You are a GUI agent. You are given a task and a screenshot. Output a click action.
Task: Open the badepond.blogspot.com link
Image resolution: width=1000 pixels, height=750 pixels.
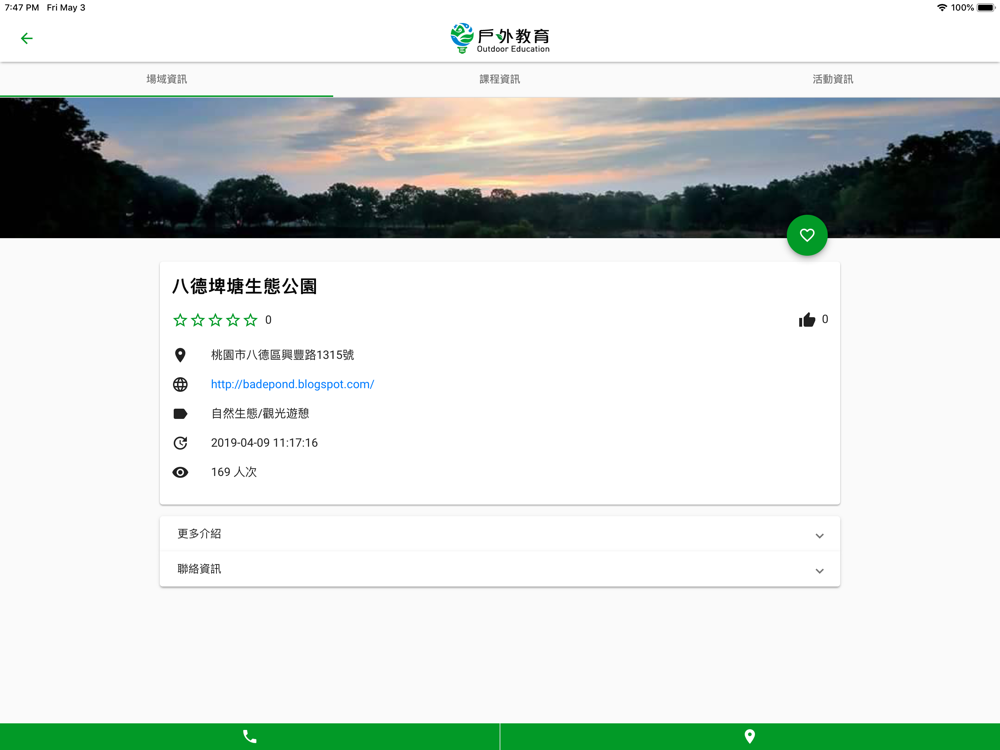(x=293, y=385)
